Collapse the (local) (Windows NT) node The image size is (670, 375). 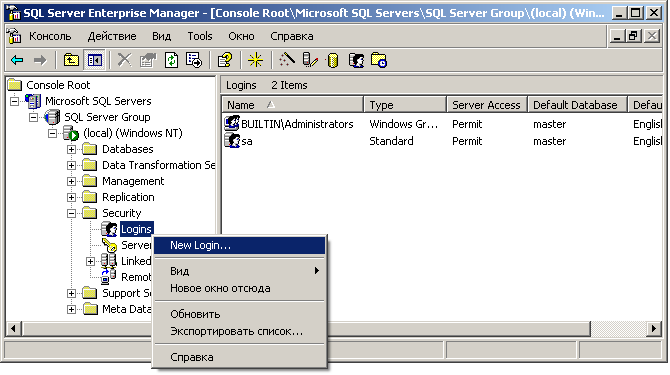(52, 133)
